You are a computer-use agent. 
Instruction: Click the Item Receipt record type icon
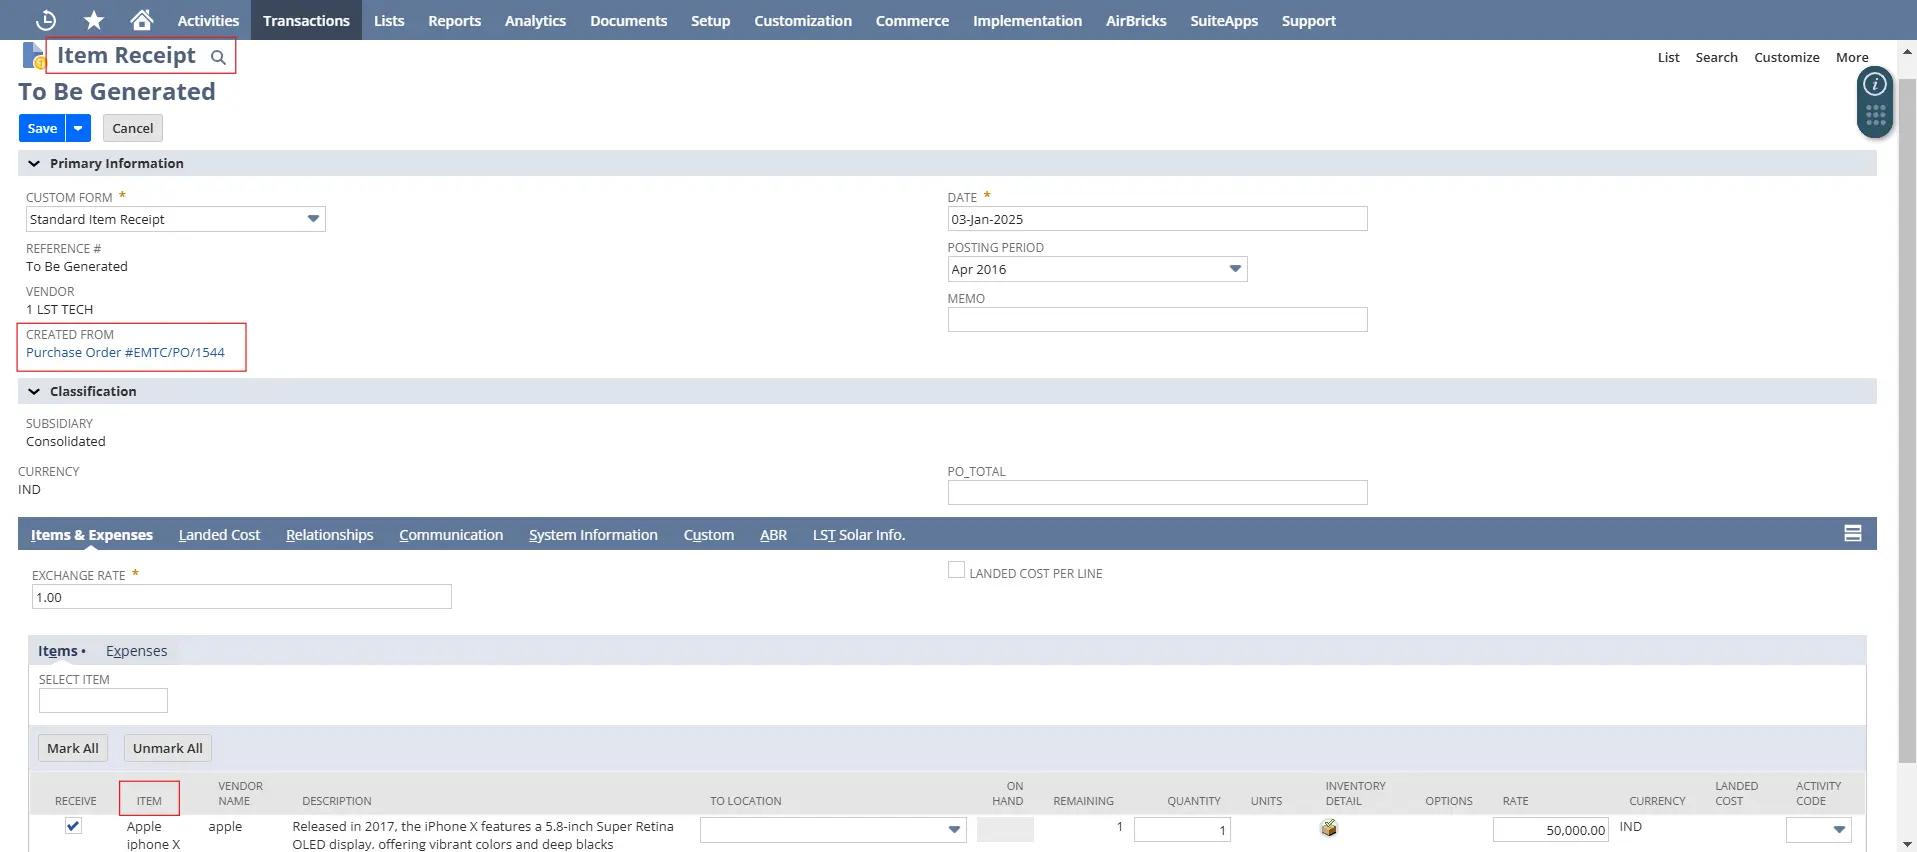(x=34, y=56)
